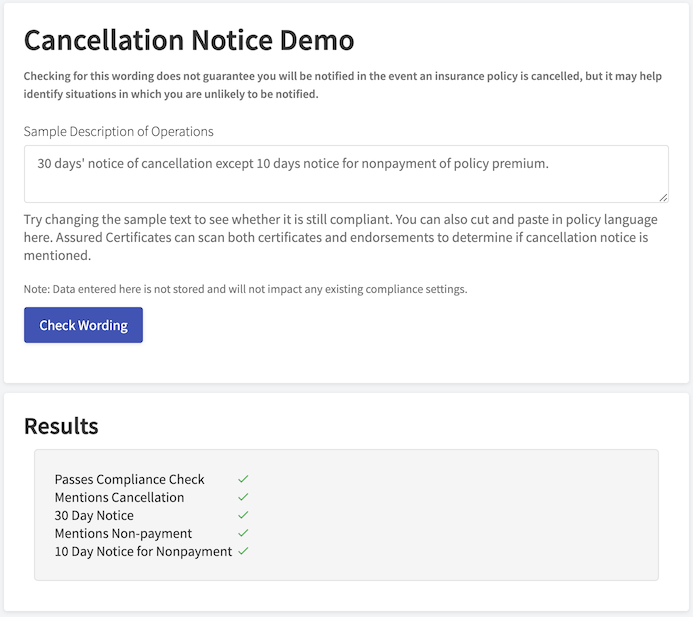Image resolution: width=693 pixels, height=617 pixels.
Task: Click the Passes Compliance Check label
Action: (129, 480)
